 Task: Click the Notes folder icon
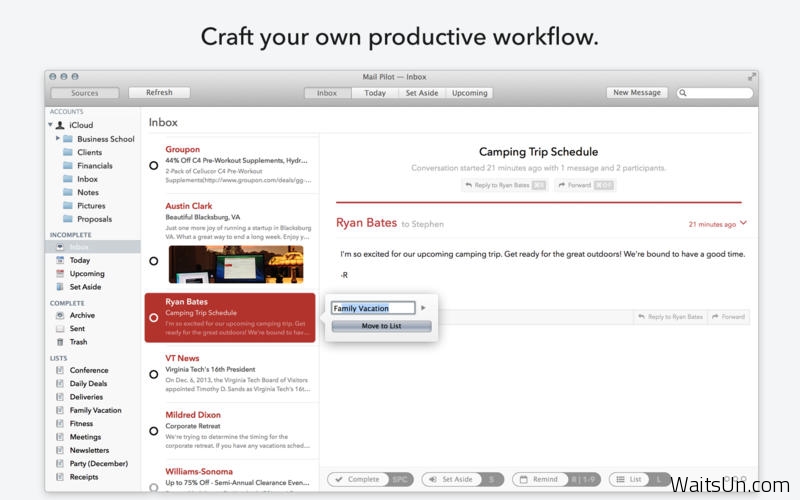pyautogui.click(x=68, y=192)
